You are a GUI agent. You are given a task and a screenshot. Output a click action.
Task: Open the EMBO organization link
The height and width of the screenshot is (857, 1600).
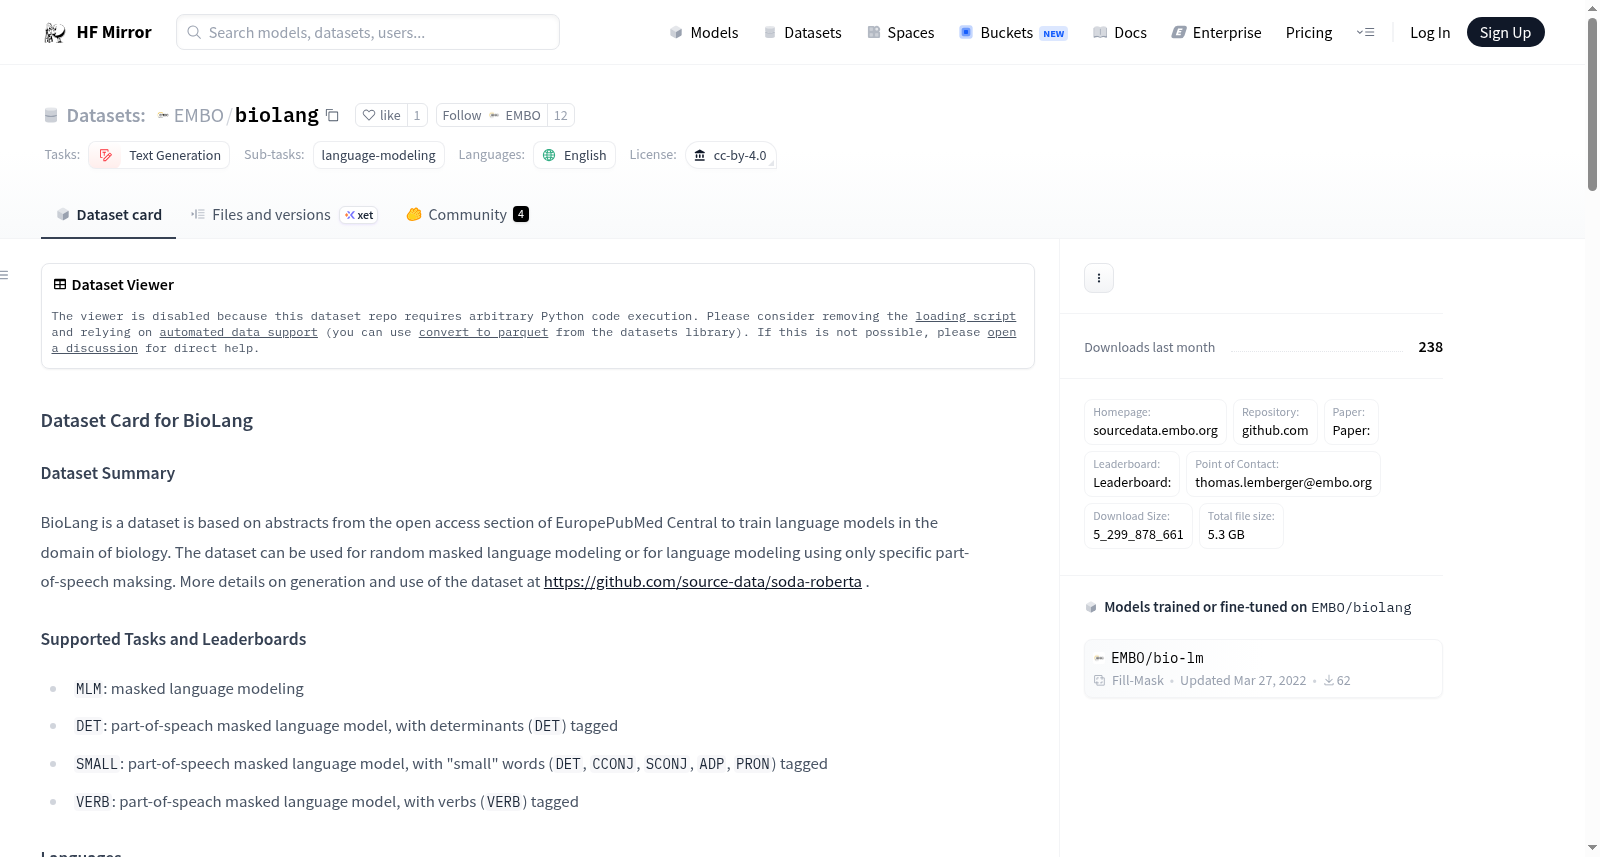pyautogui.click(x=198, y=116)
